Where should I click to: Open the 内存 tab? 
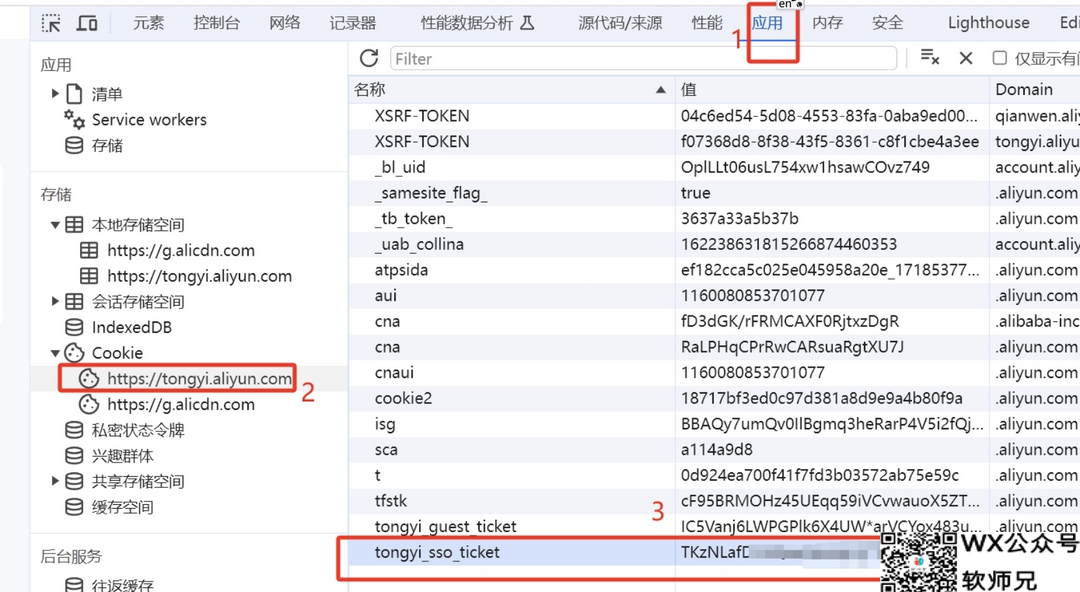coord(827,23)
